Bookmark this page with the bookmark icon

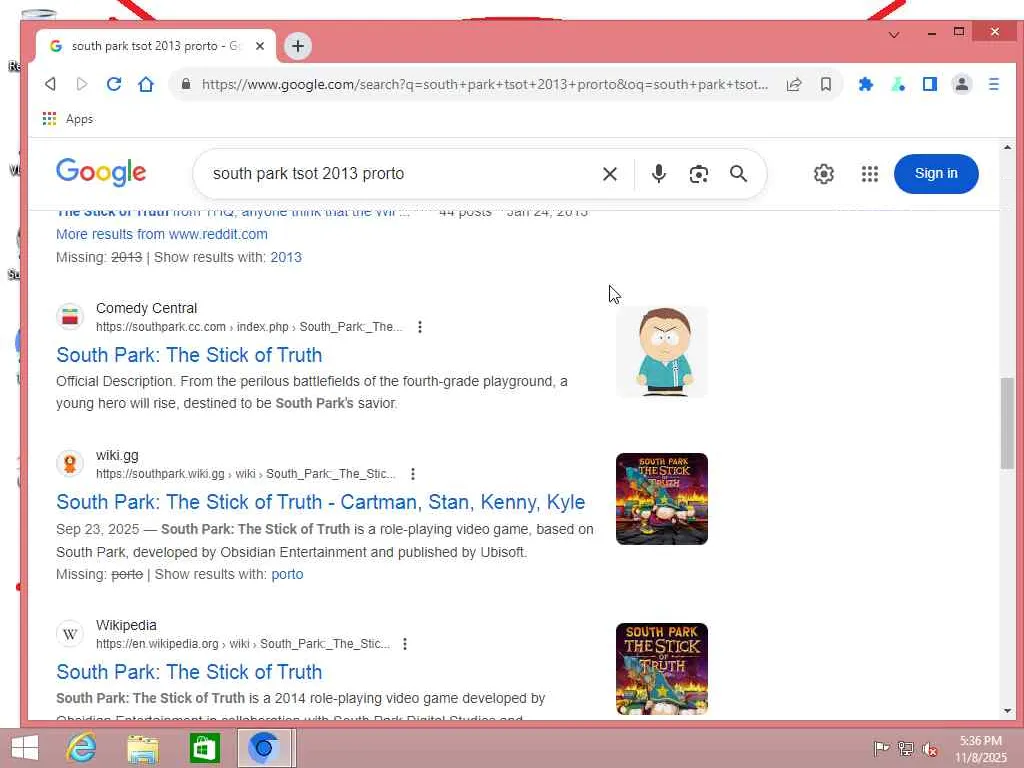826,84
